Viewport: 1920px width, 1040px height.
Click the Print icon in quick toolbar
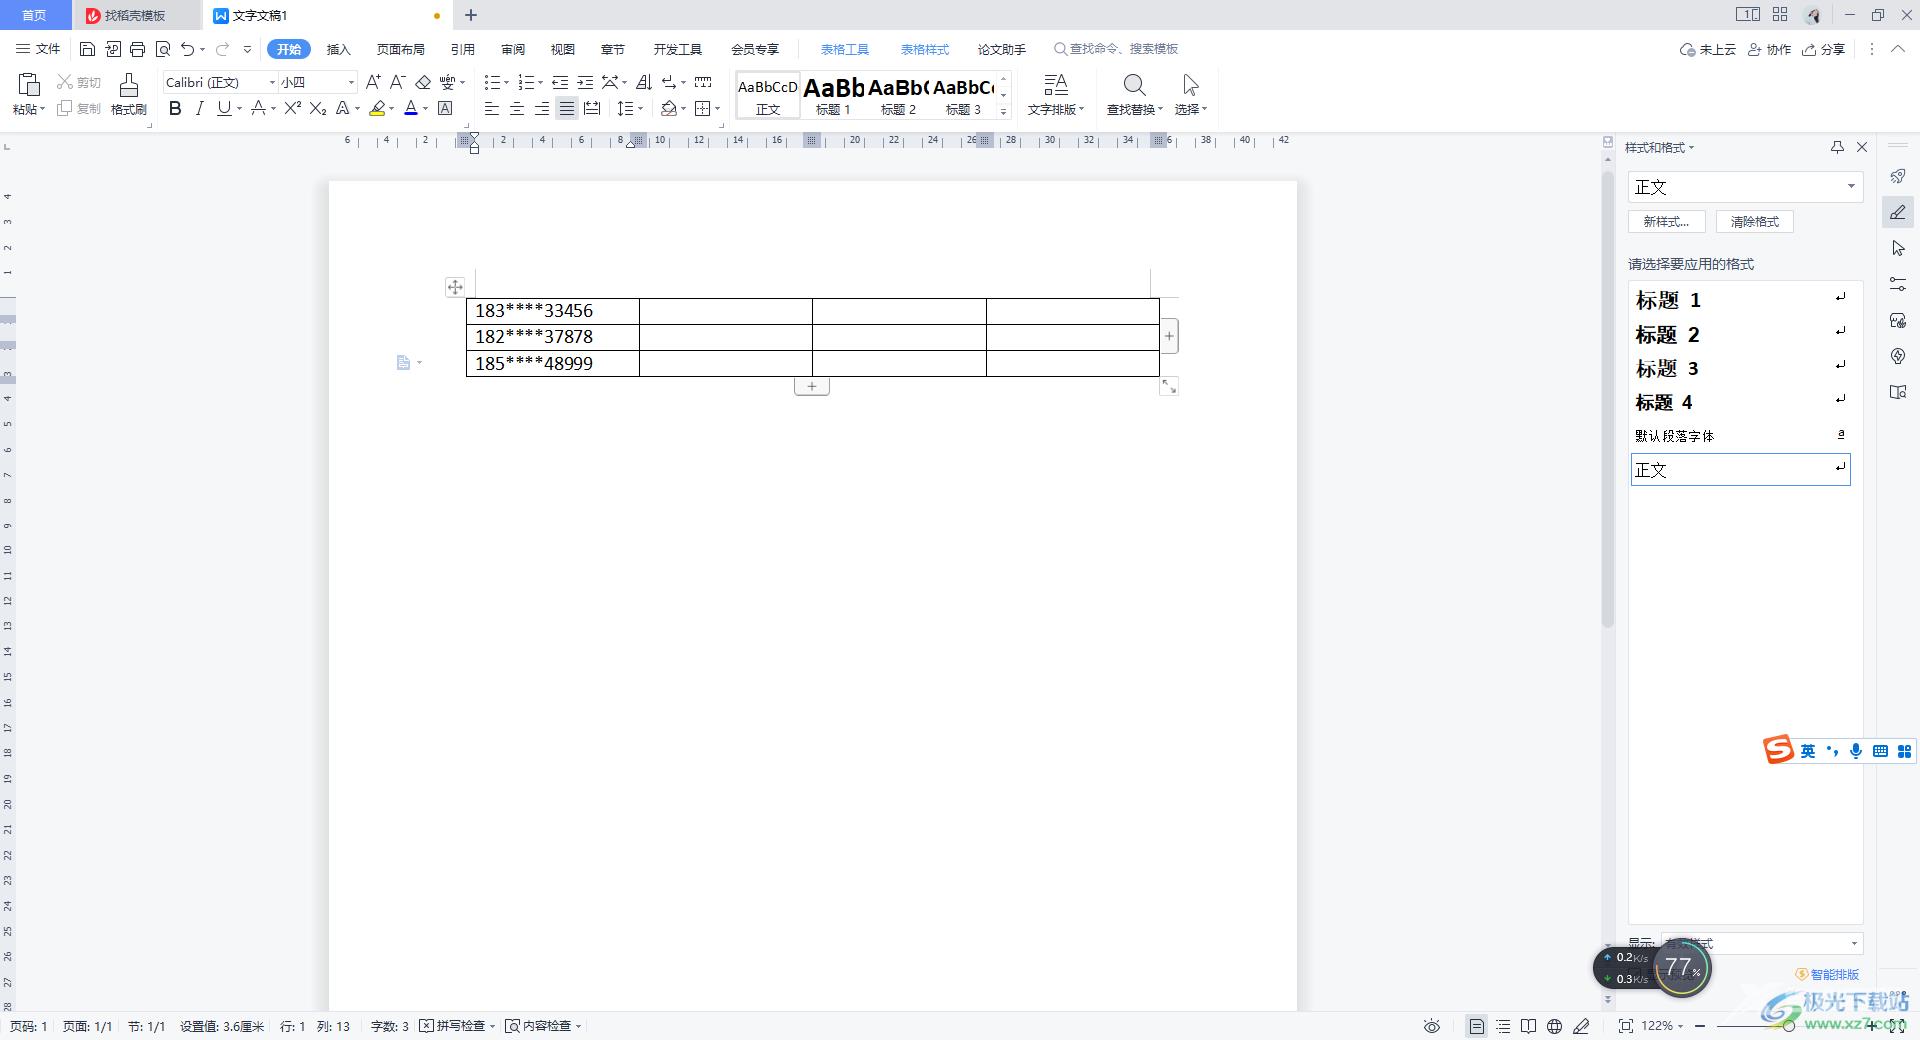click(x=138, y=49)
